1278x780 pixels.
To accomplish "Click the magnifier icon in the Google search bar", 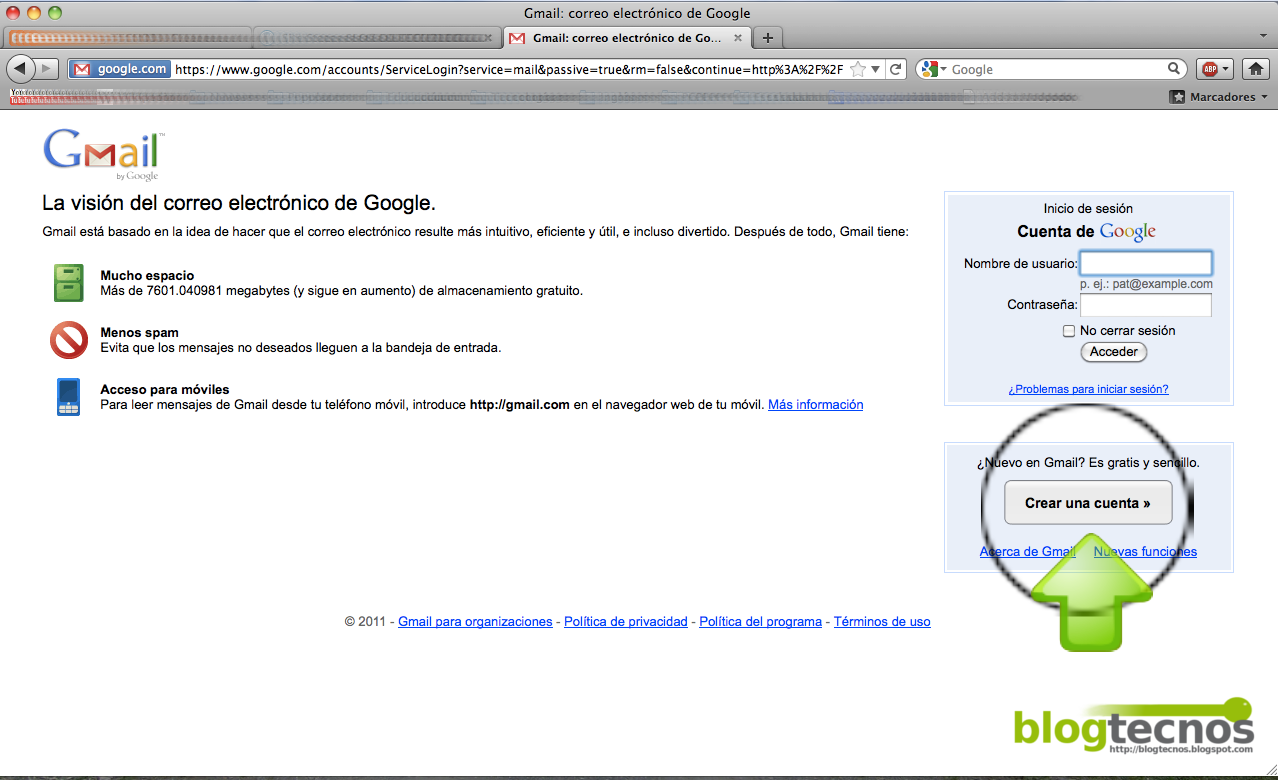I will [1174, 68].
